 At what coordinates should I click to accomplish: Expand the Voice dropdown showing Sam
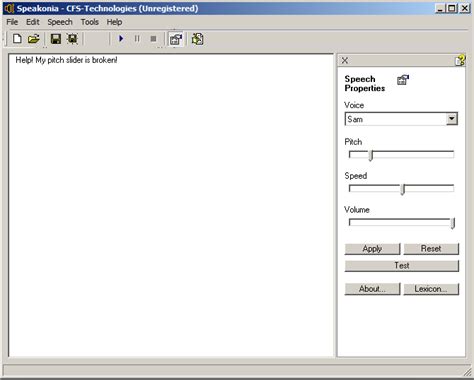452,119
